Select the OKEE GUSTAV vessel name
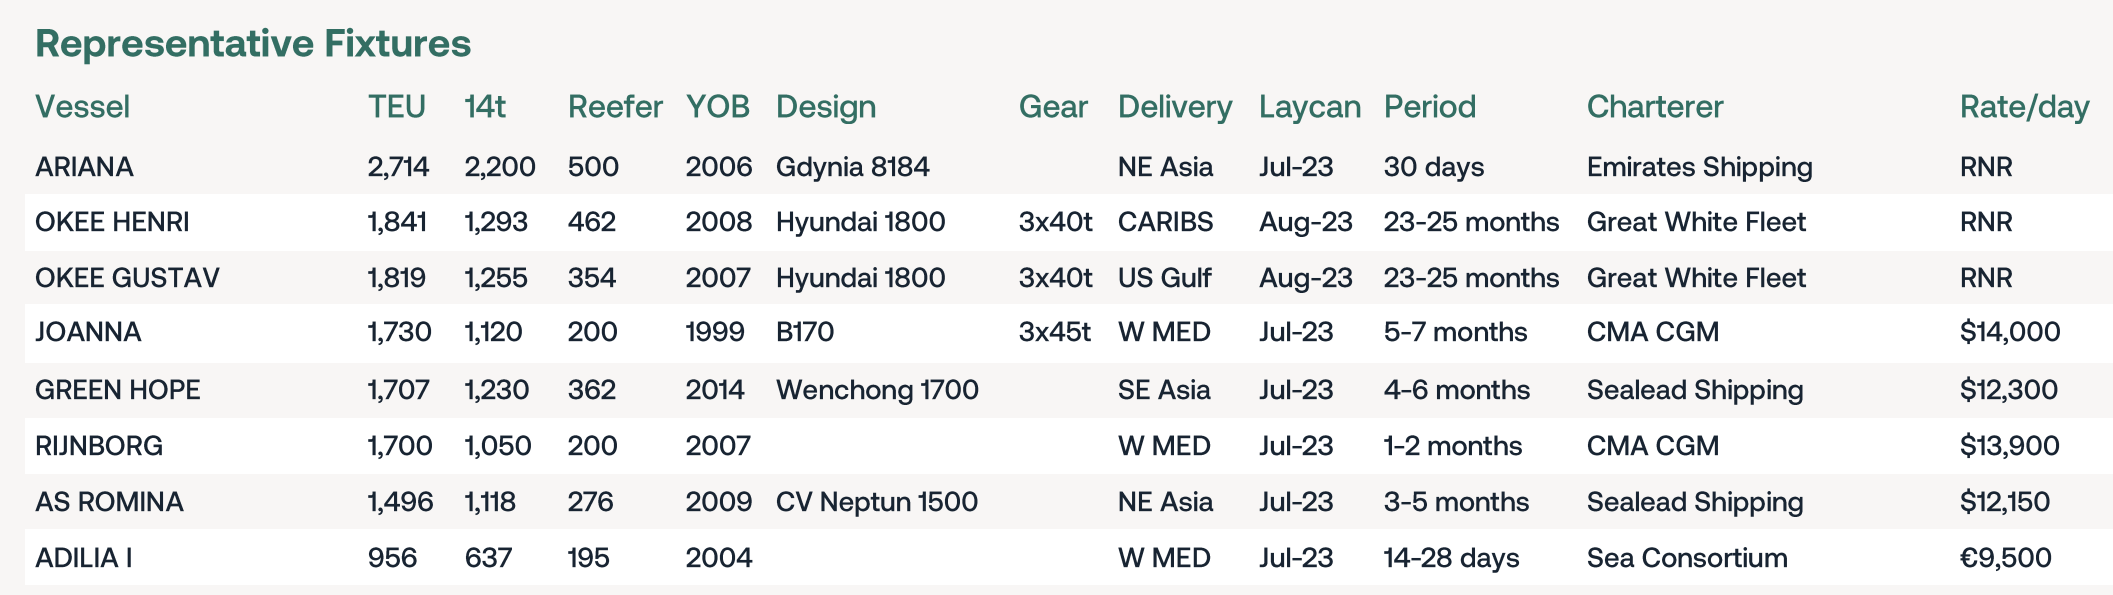The width and height of the screenshot is (2113, 595). tap(127, 278)
